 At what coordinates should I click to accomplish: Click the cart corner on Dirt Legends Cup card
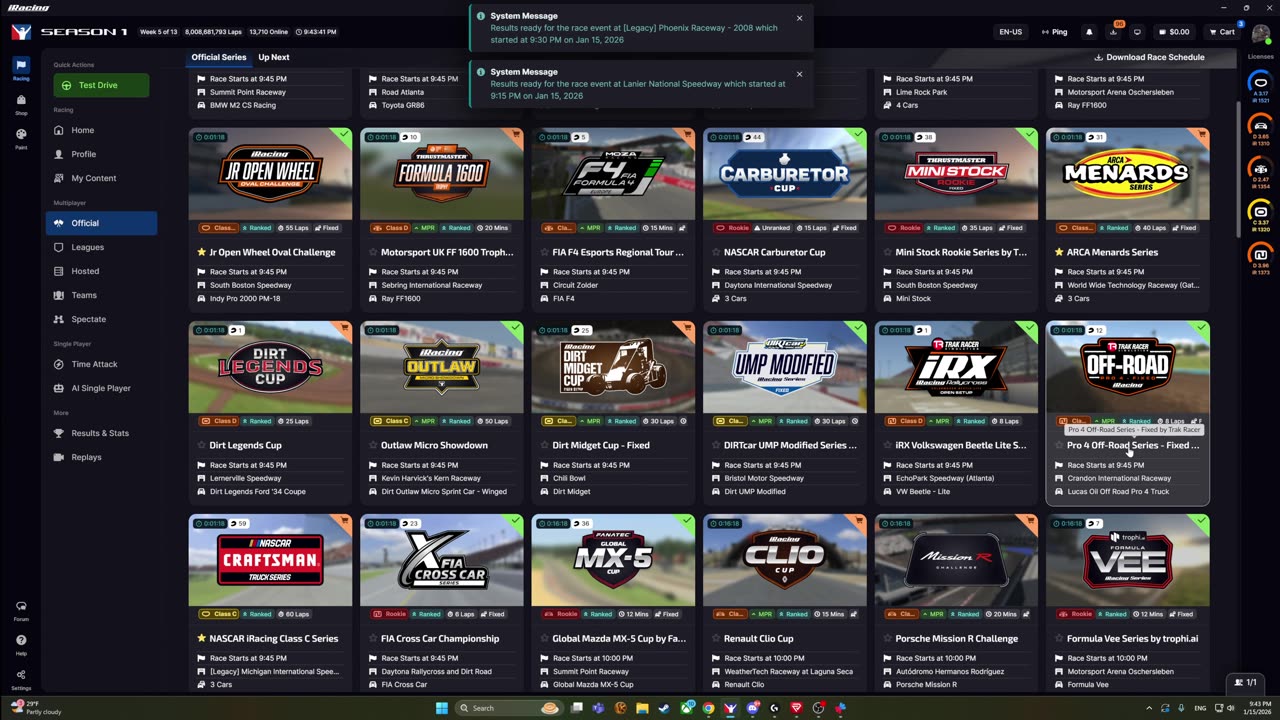coord(345,326)
